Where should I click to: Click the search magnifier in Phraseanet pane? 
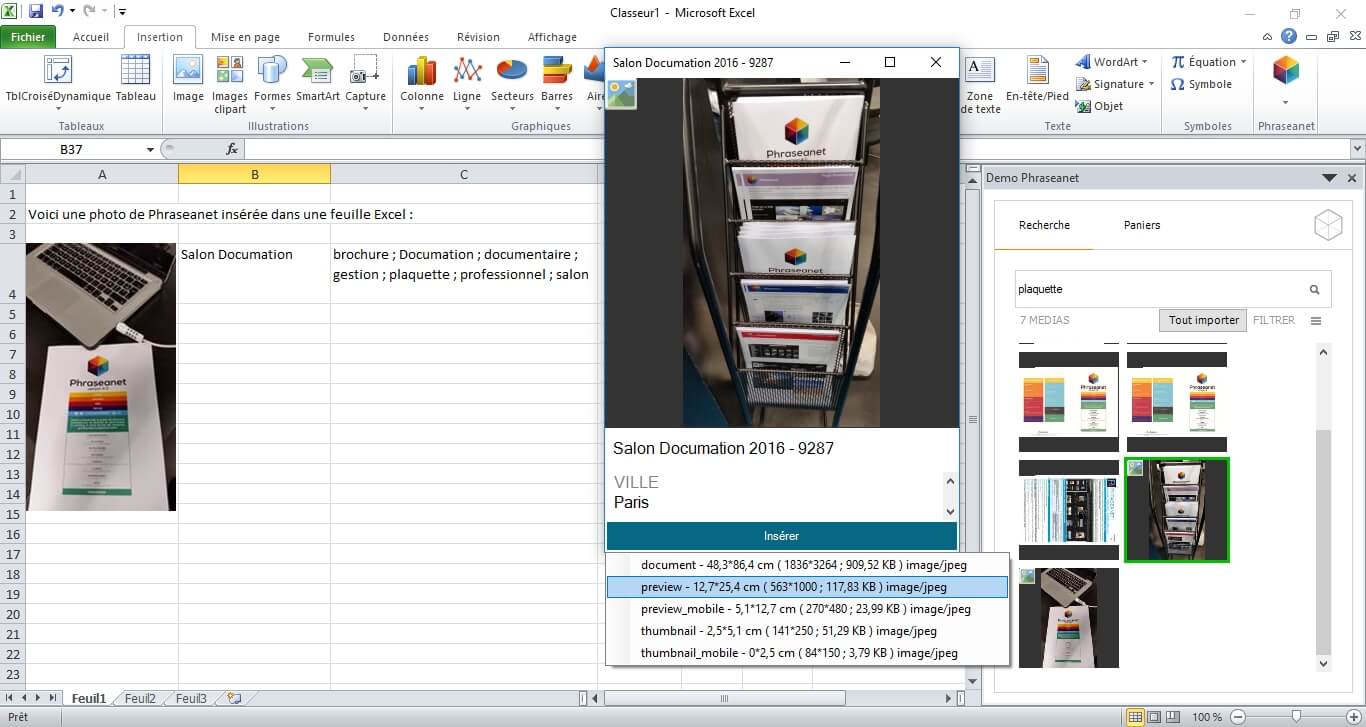point(1315,290)
